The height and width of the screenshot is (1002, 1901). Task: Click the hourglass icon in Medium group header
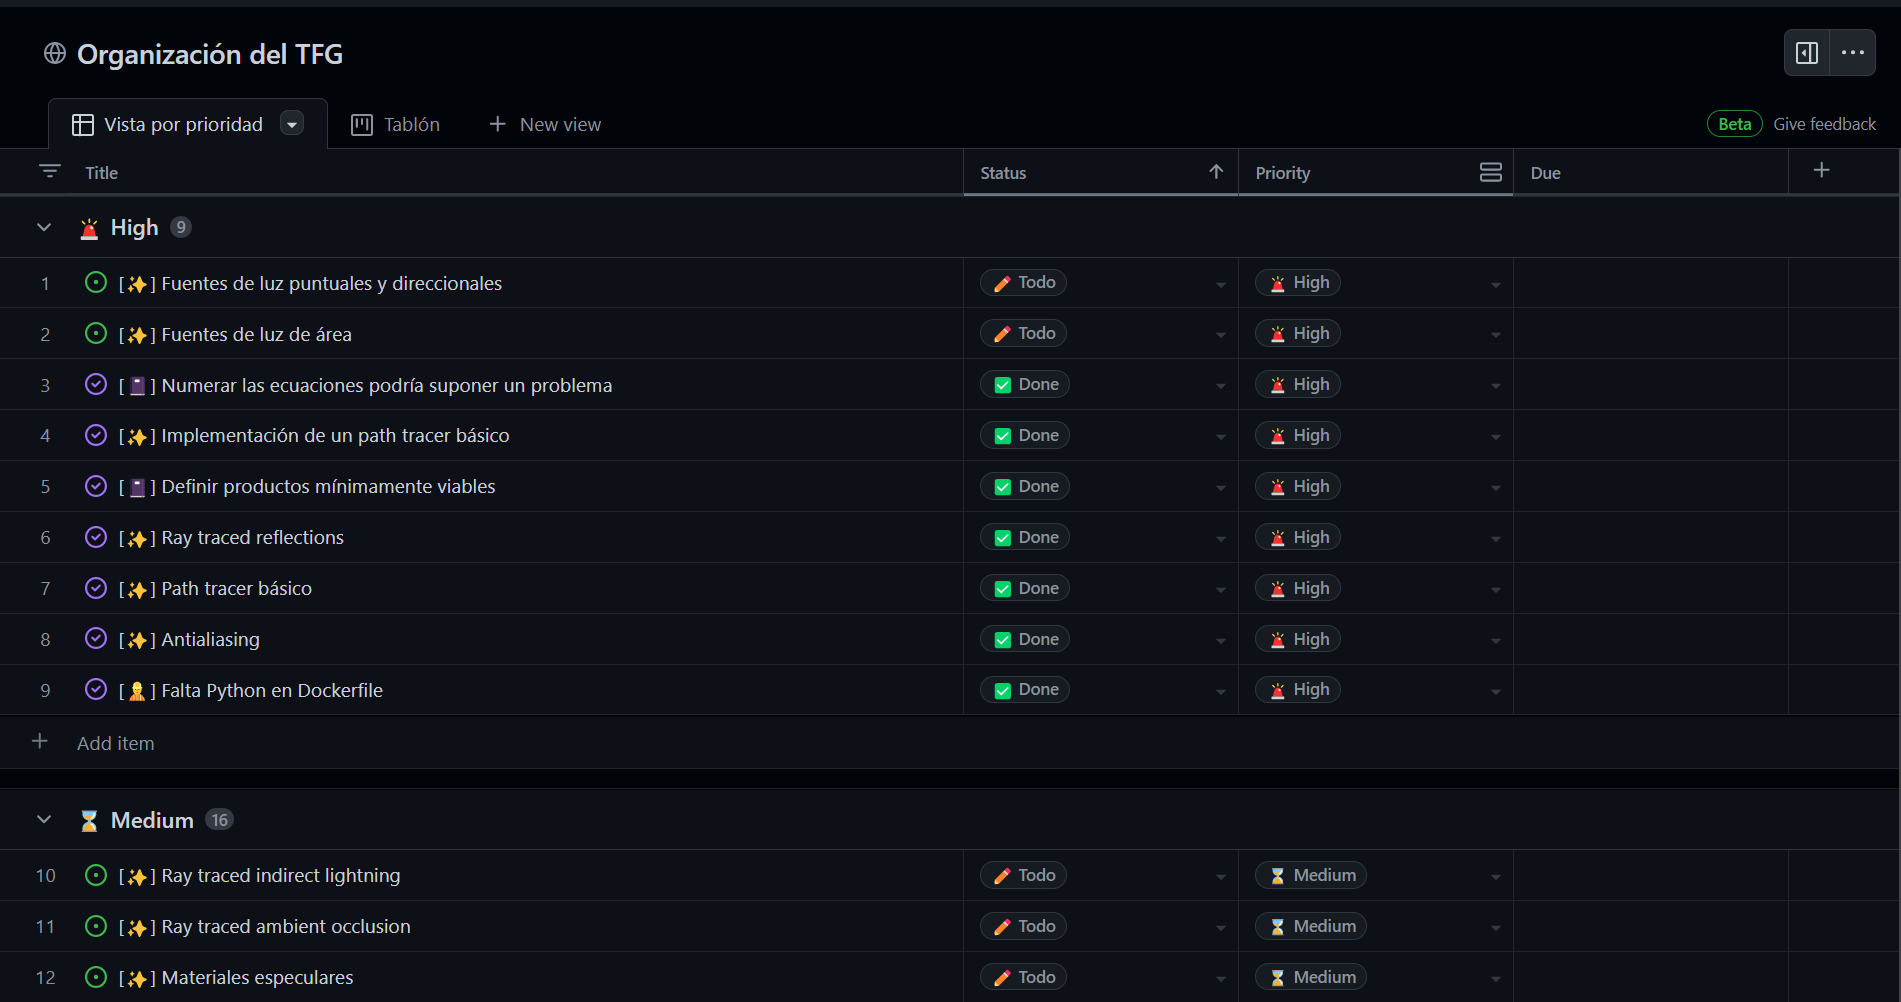click(x=89, y=821)
